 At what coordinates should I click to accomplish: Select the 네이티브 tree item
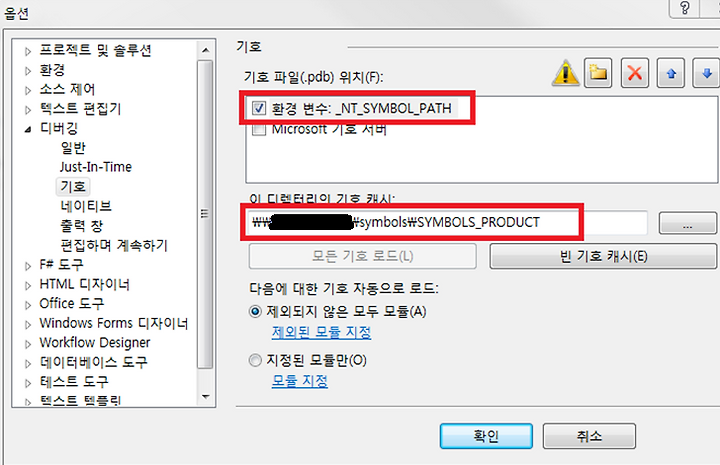[86, 206]
